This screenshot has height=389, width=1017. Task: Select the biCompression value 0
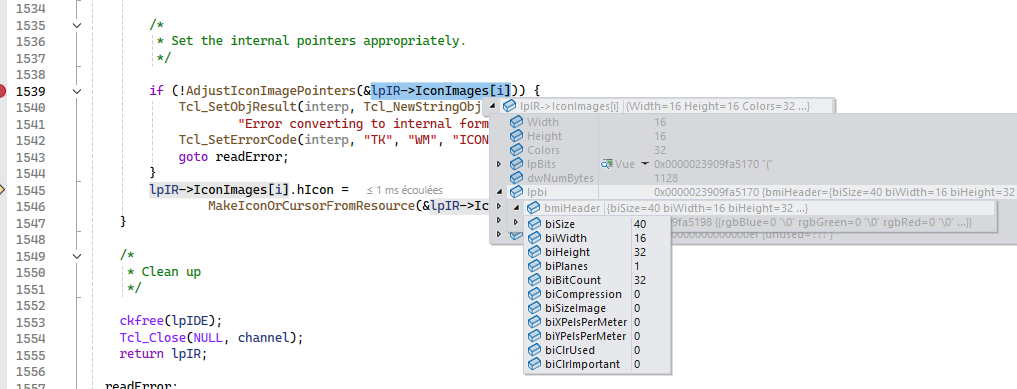638,294
